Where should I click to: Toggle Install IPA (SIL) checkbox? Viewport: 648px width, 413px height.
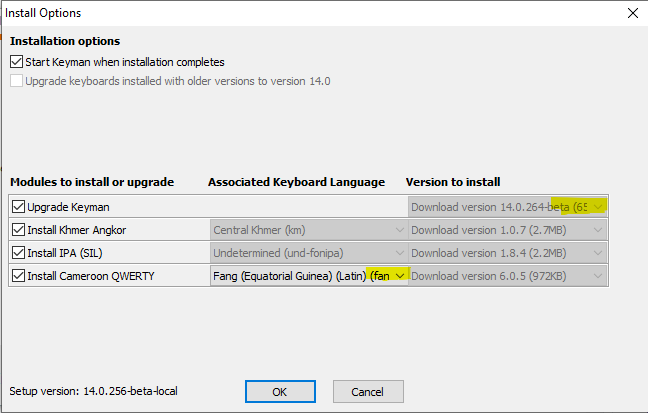(18, 253)
